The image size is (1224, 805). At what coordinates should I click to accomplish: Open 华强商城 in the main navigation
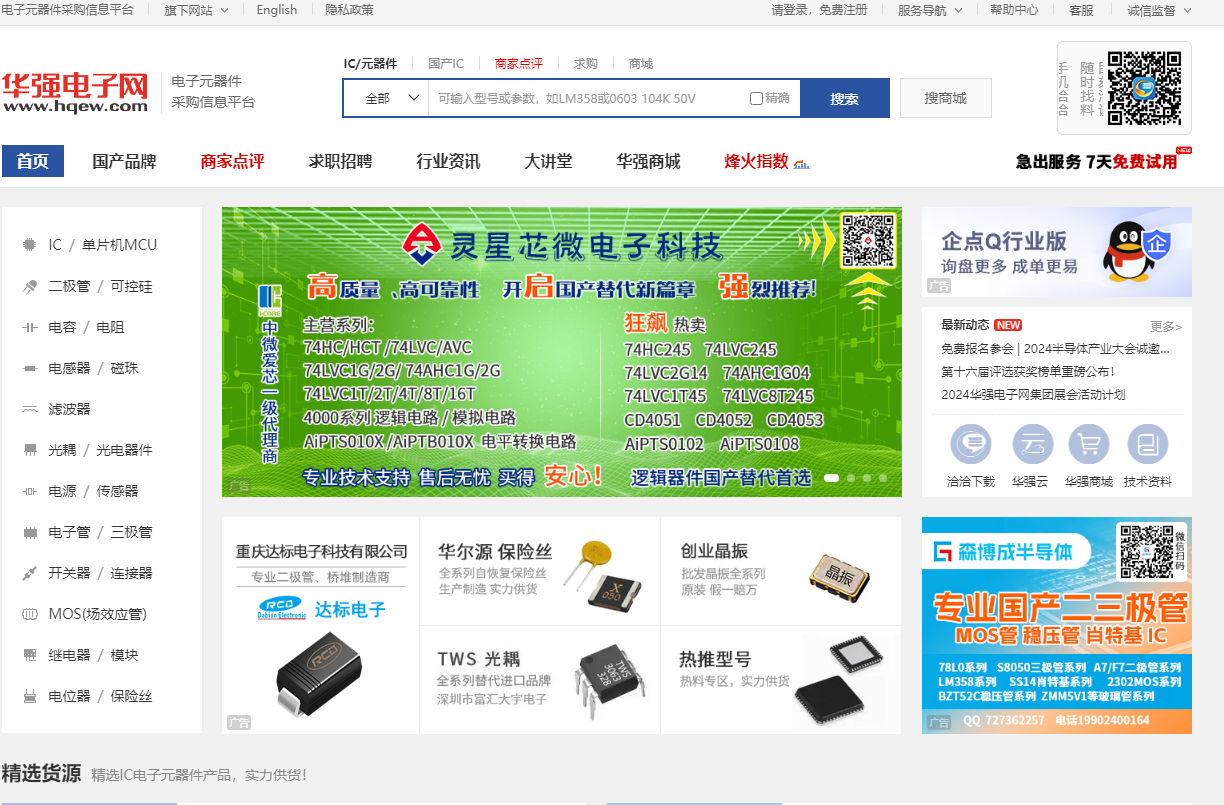pyautogui.click(x=648, y=161)
